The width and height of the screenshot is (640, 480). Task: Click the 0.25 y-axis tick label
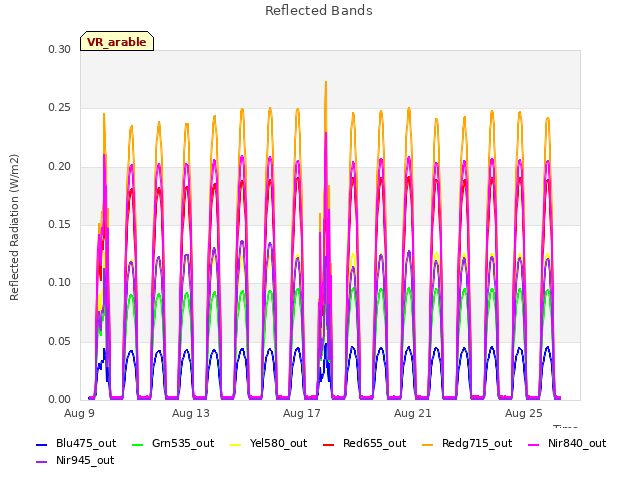pos(59,108)
